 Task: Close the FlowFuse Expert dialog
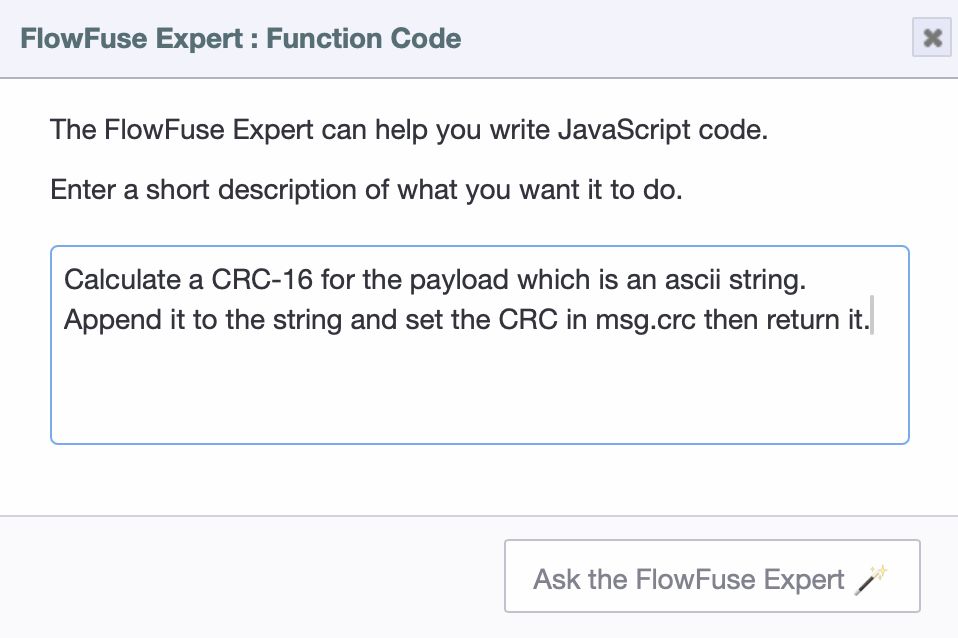(x=931, y=38)
